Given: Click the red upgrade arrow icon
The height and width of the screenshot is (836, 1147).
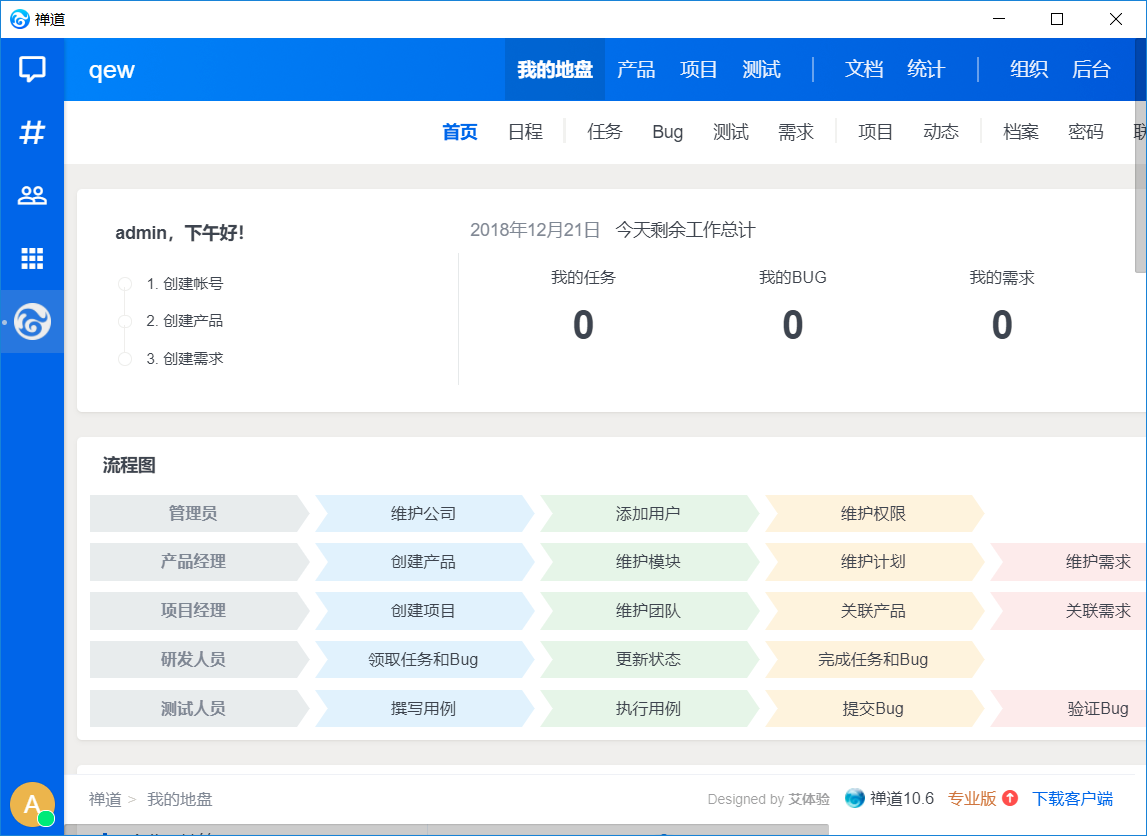Looking at the screenshot, I should point(1010,798).
